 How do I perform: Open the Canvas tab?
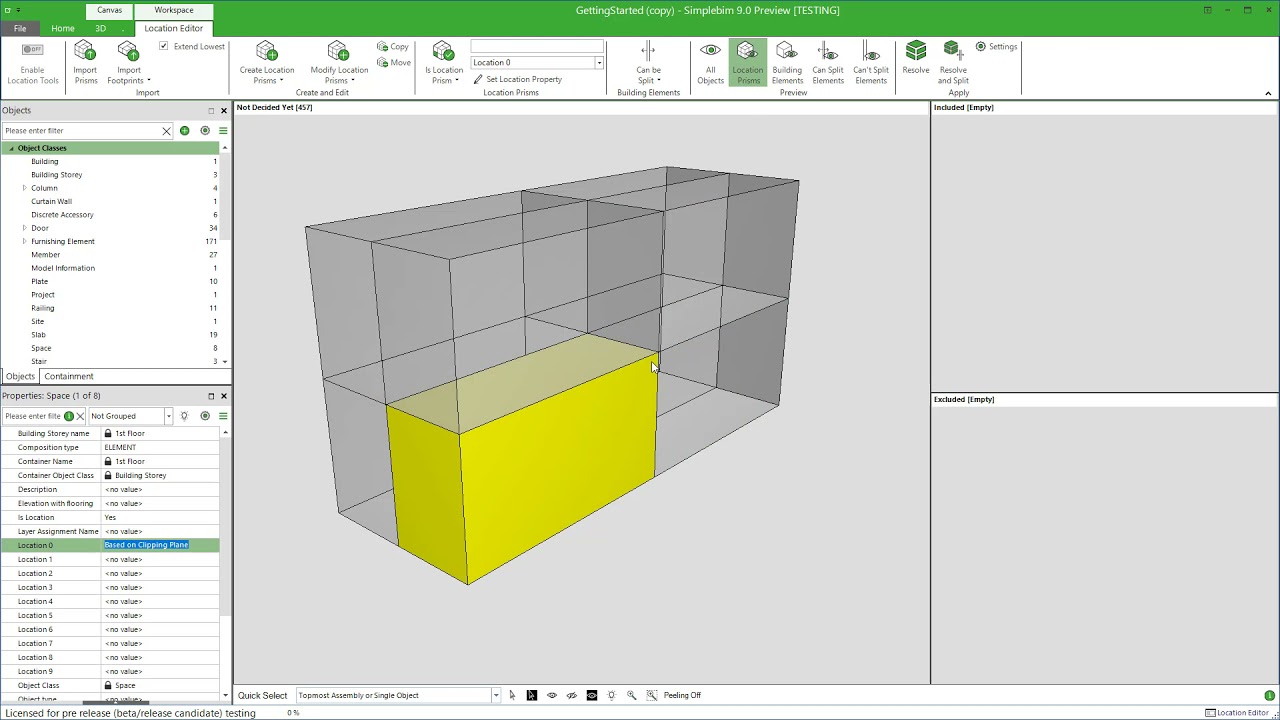pos(110,10)
